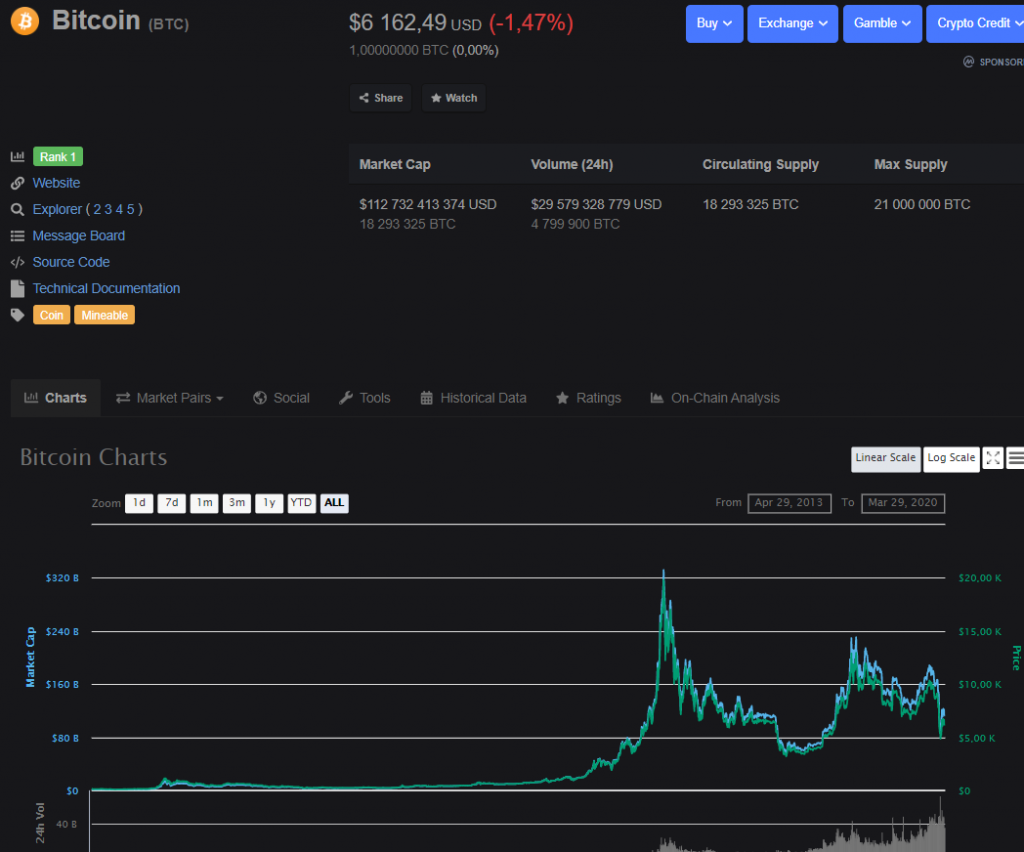Click the tag icon beside Coin and Mineable
This screenshot has width=1024, height=852.
(x=18, y=314)
